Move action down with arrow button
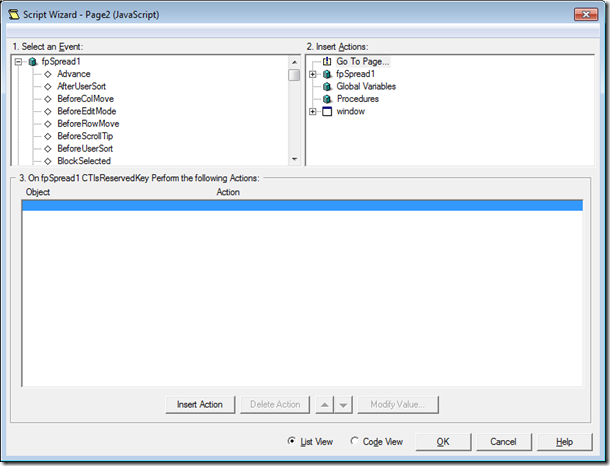Screen dimensions: 610x466 tap(343, 405)
